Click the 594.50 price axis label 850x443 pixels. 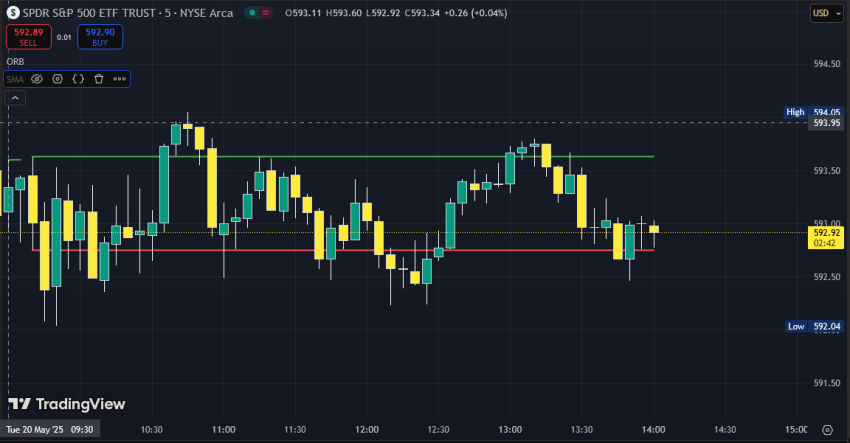point(827,64)
